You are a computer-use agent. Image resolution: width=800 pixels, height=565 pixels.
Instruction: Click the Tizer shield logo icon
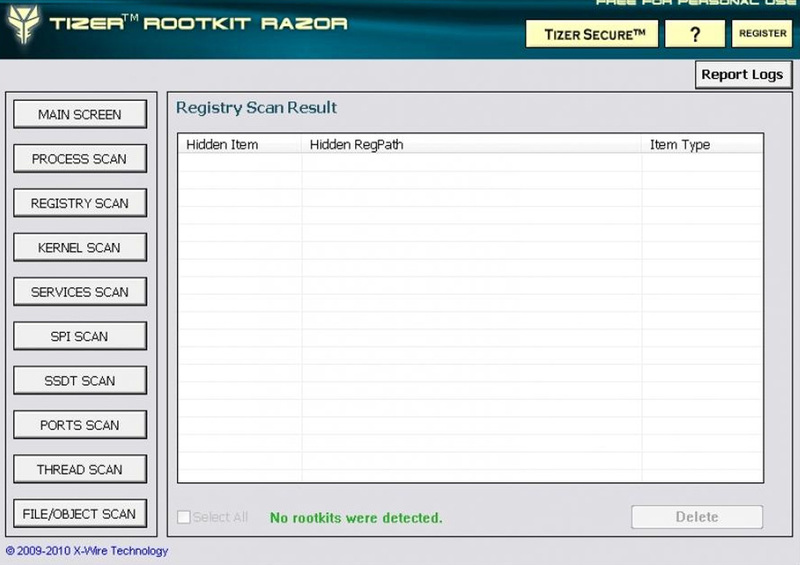[x=23, y=23]
